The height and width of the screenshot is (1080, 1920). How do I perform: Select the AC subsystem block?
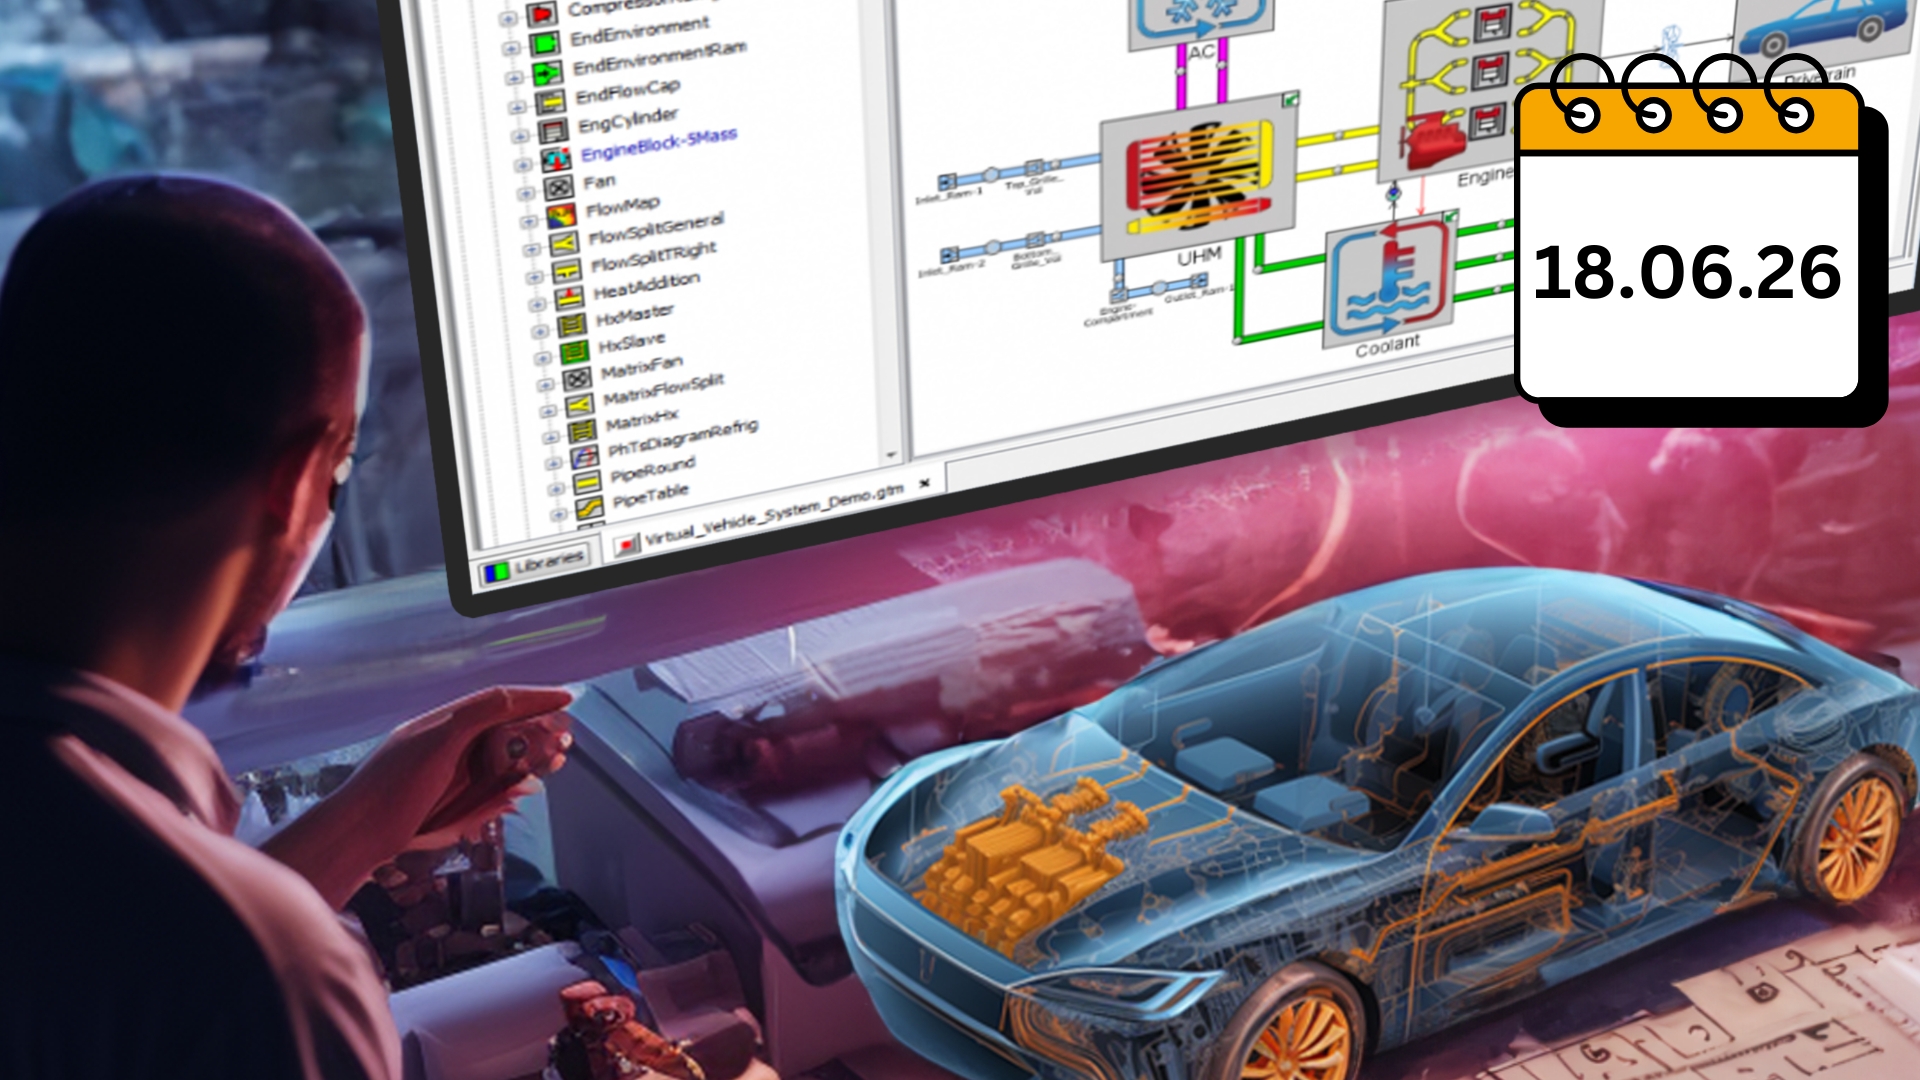(1200, 22)
